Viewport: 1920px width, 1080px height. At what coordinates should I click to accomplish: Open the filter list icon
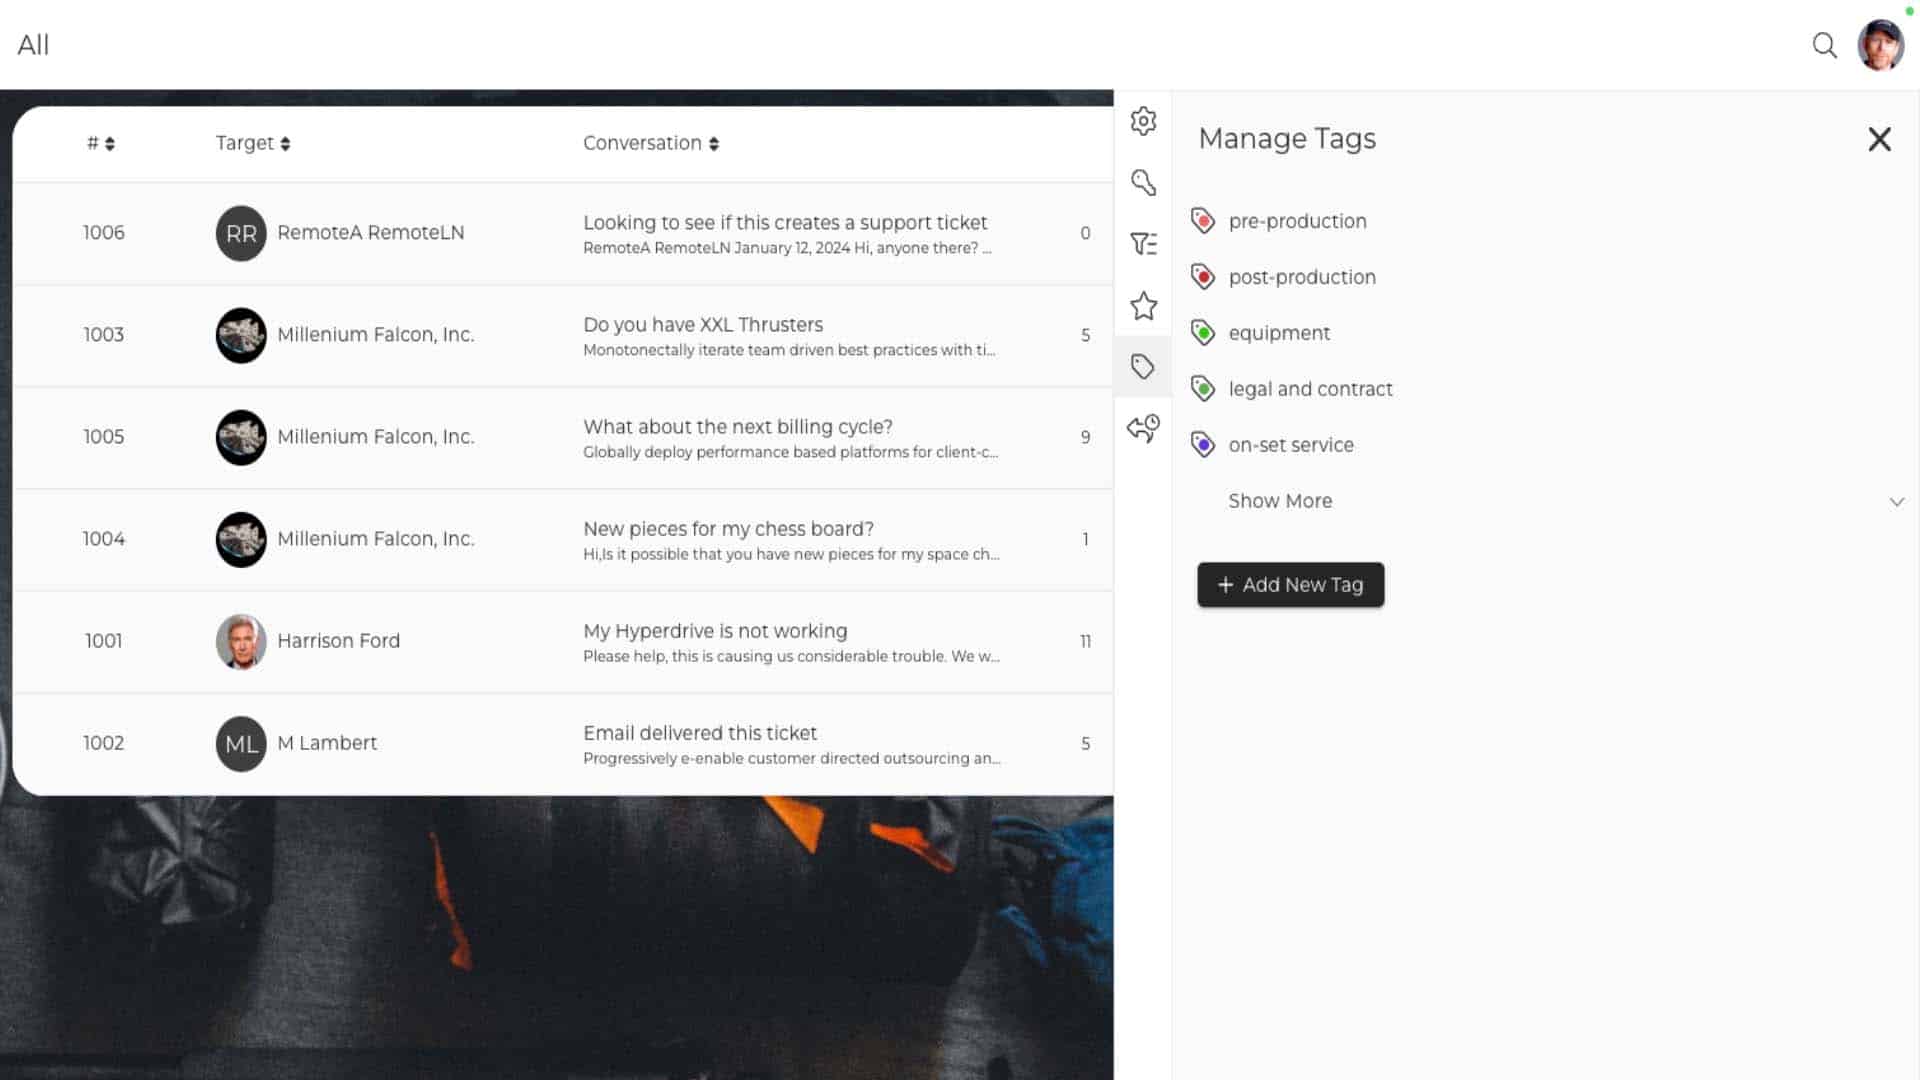[x=1143, y=244]
